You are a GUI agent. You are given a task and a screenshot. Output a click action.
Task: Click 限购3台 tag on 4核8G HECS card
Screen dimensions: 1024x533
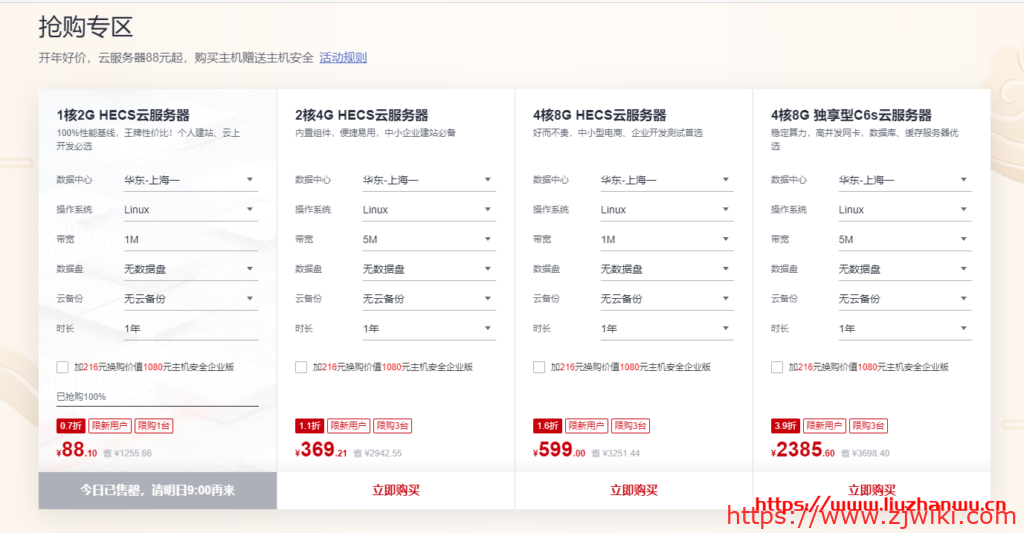point(630,426)
